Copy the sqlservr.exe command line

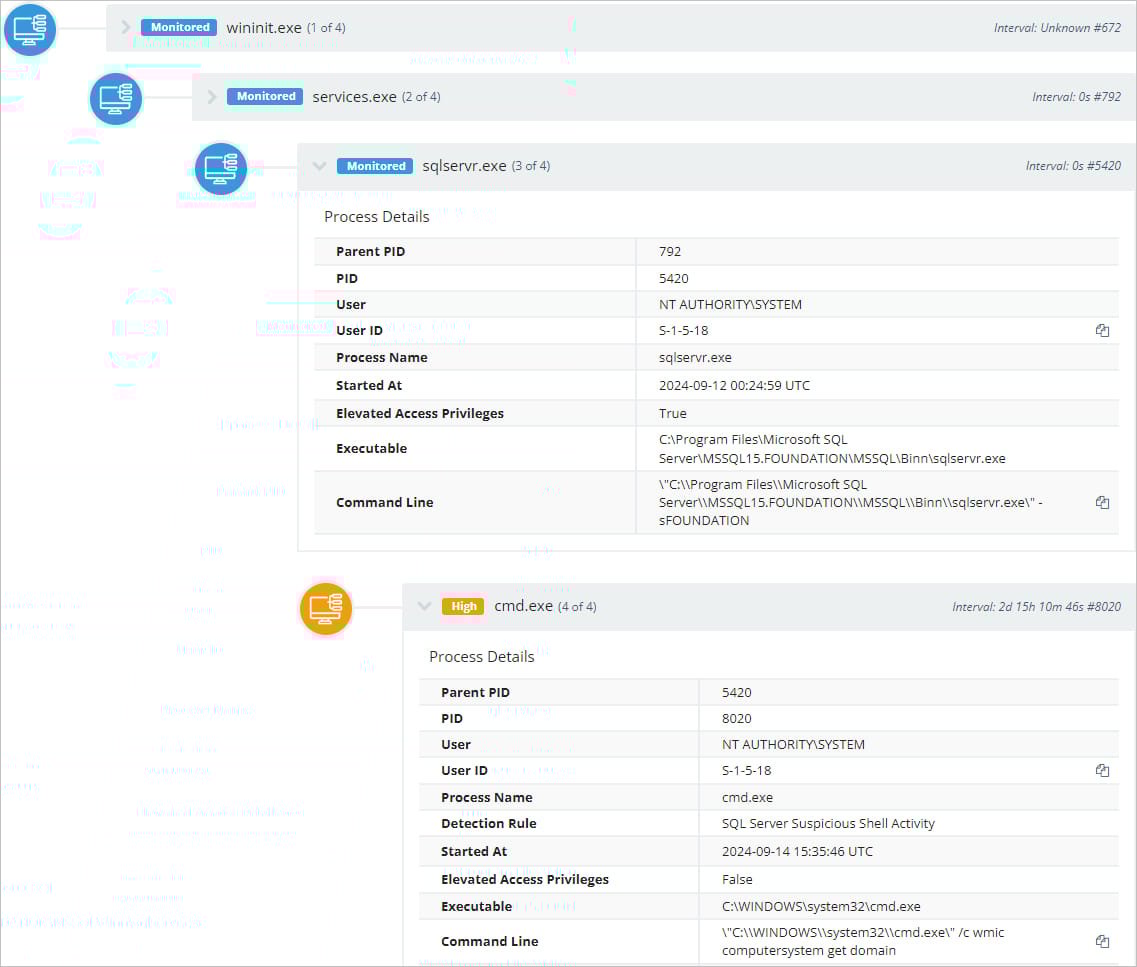pyautogui.click(x=1102, y=502)
